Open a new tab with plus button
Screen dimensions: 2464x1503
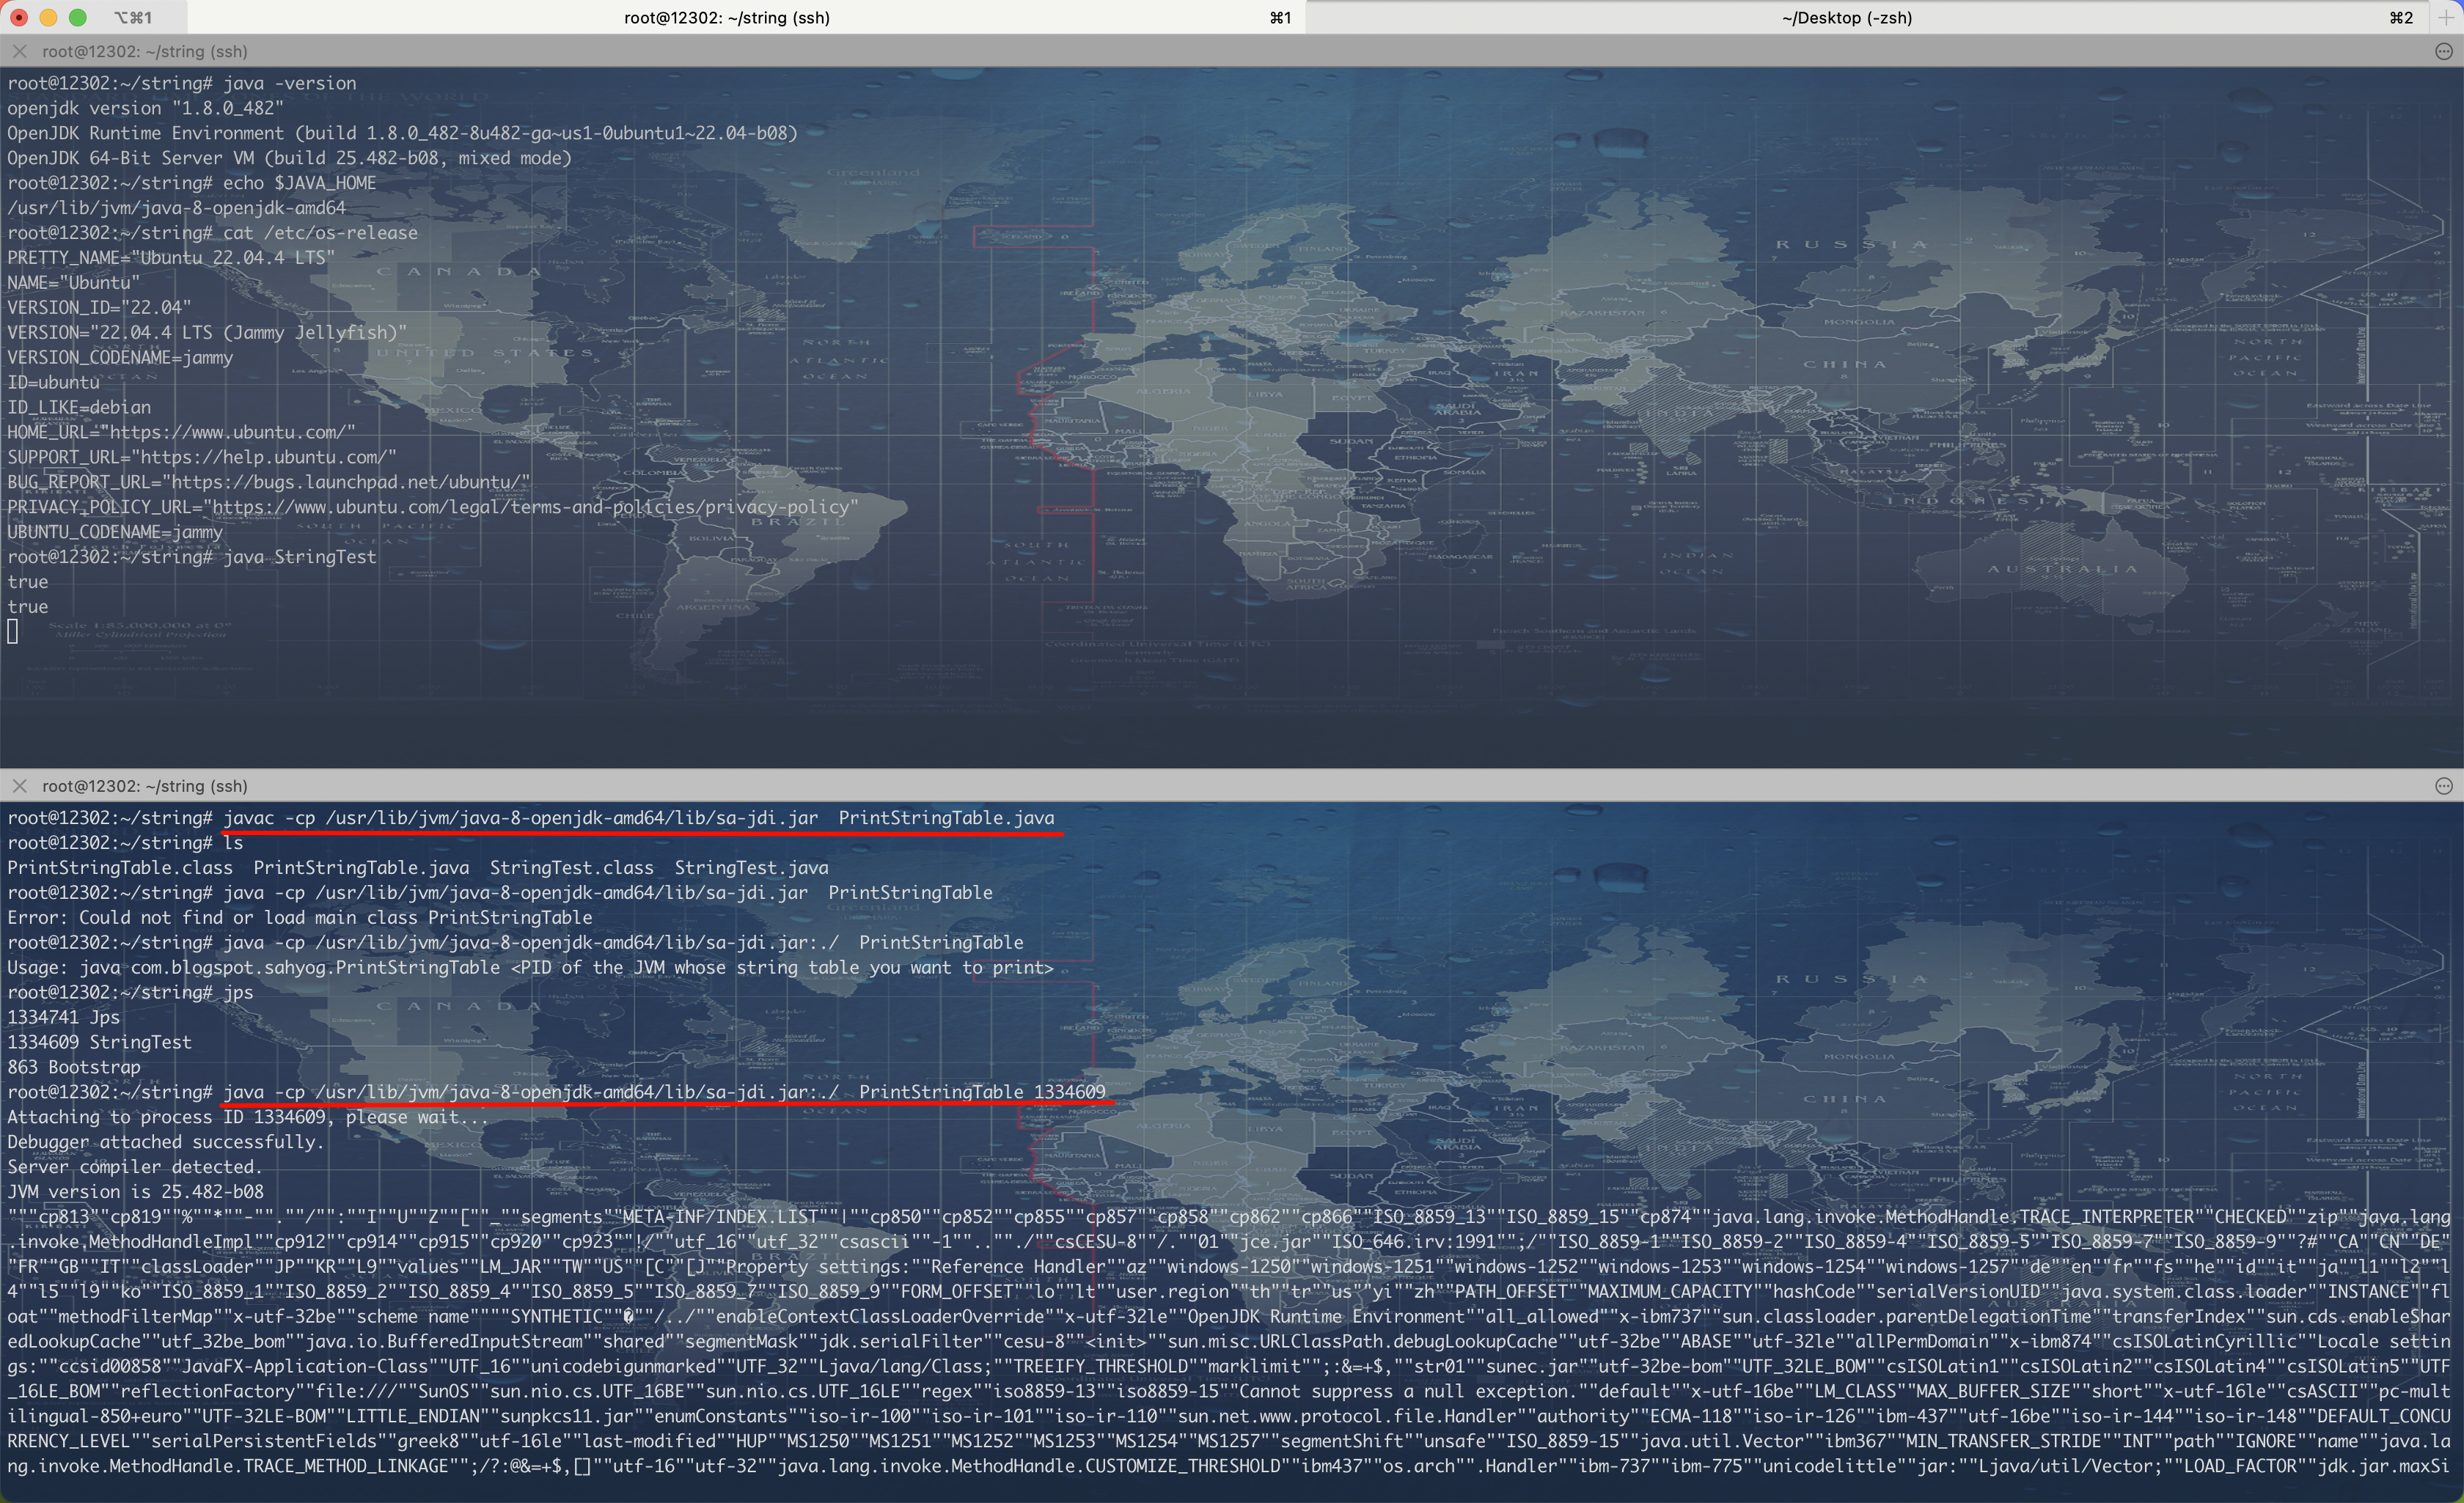pyautogui.click(x=2446, y=17)
